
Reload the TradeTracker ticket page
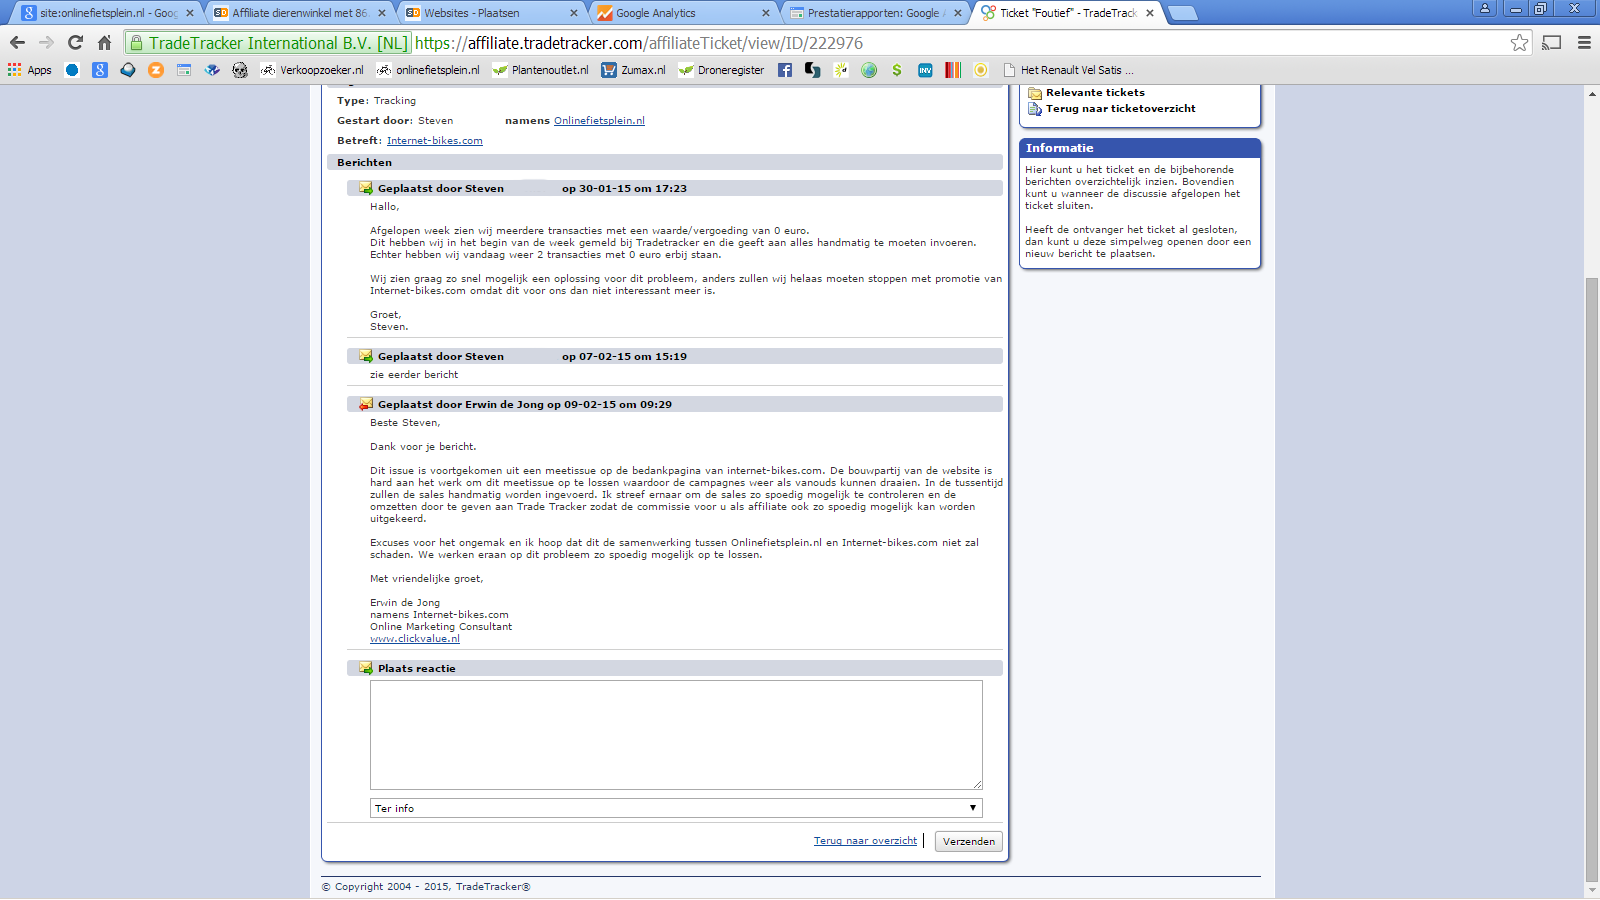pyautogui.click(x=75, y=43)
